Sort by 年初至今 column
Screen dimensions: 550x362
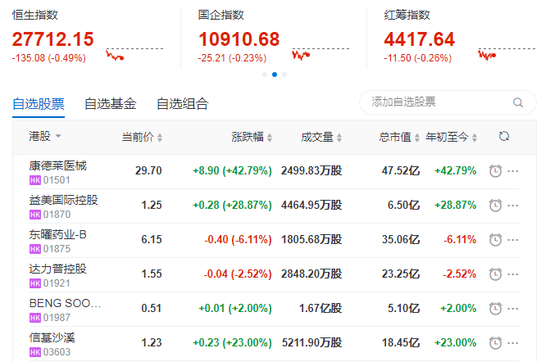(x=451, y=137)
